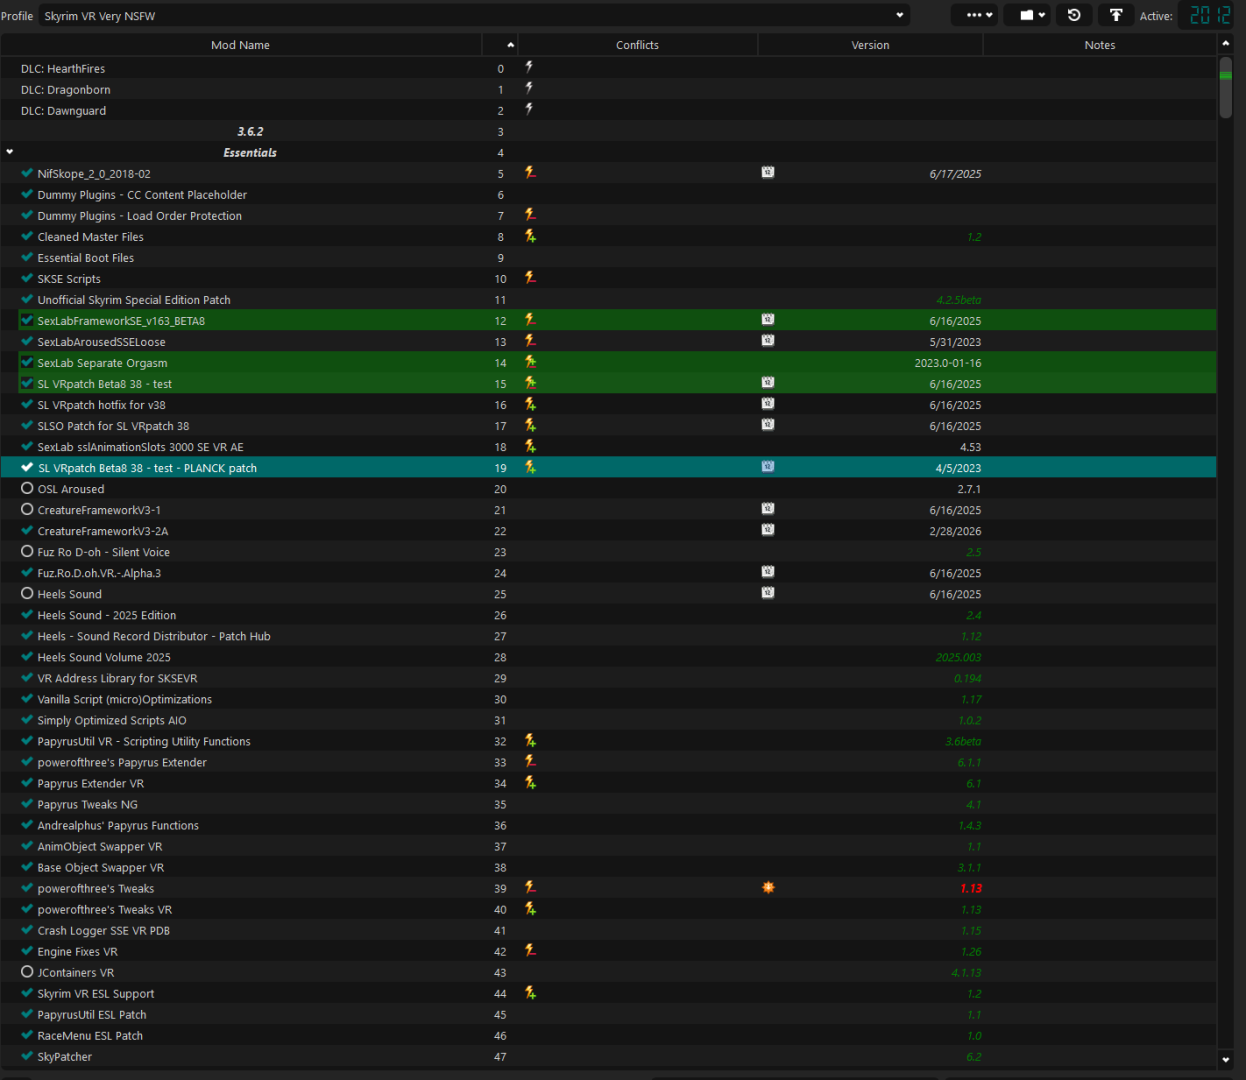Click notes icon on CreatureFrameworkV3-1 row

pyautogui.click(x=768, y=509)
